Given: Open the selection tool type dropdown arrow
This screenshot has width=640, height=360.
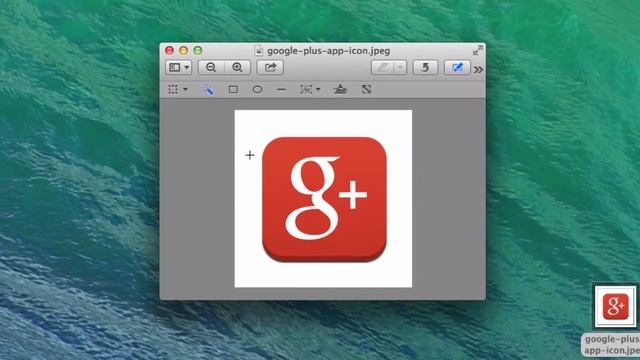Looking at the screenshot, I should pyautogui.click(x=185, y=89).
